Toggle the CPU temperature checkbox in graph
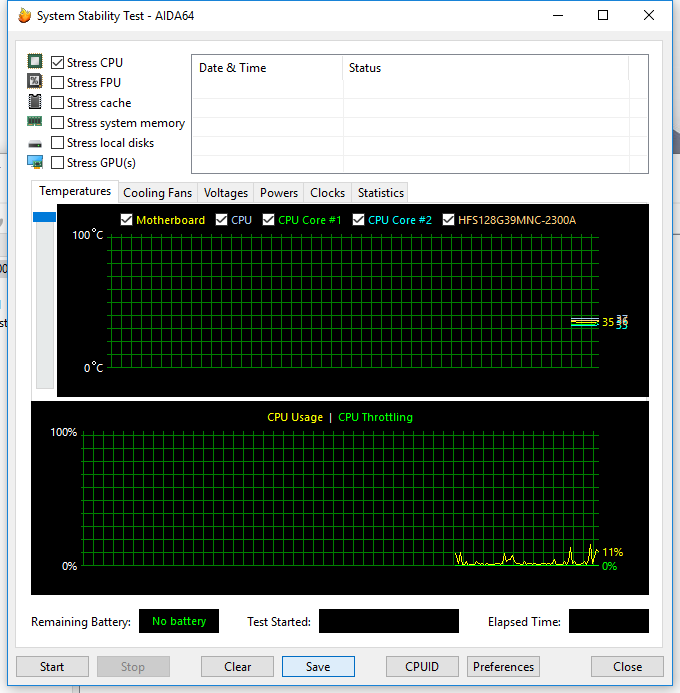680x693 pixels. [x=221, y=220]
